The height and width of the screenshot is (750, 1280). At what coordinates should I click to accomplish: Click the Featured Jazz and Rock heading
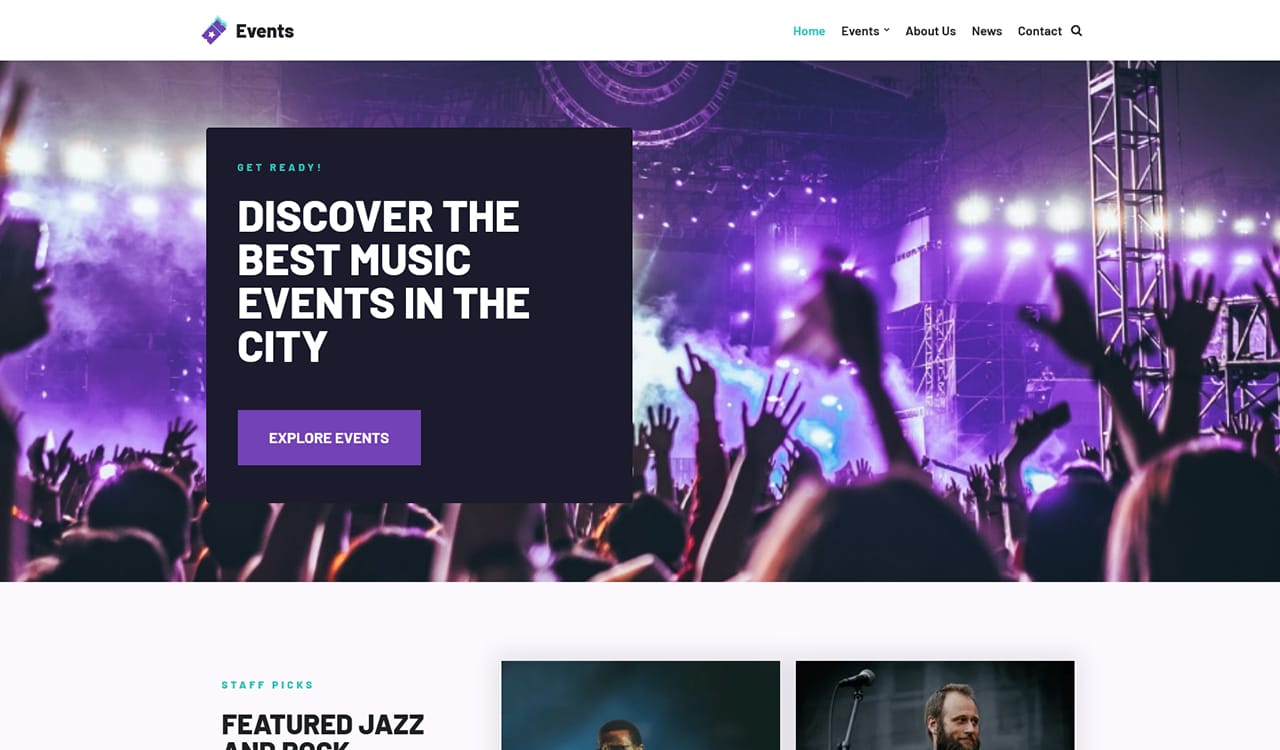323,730
